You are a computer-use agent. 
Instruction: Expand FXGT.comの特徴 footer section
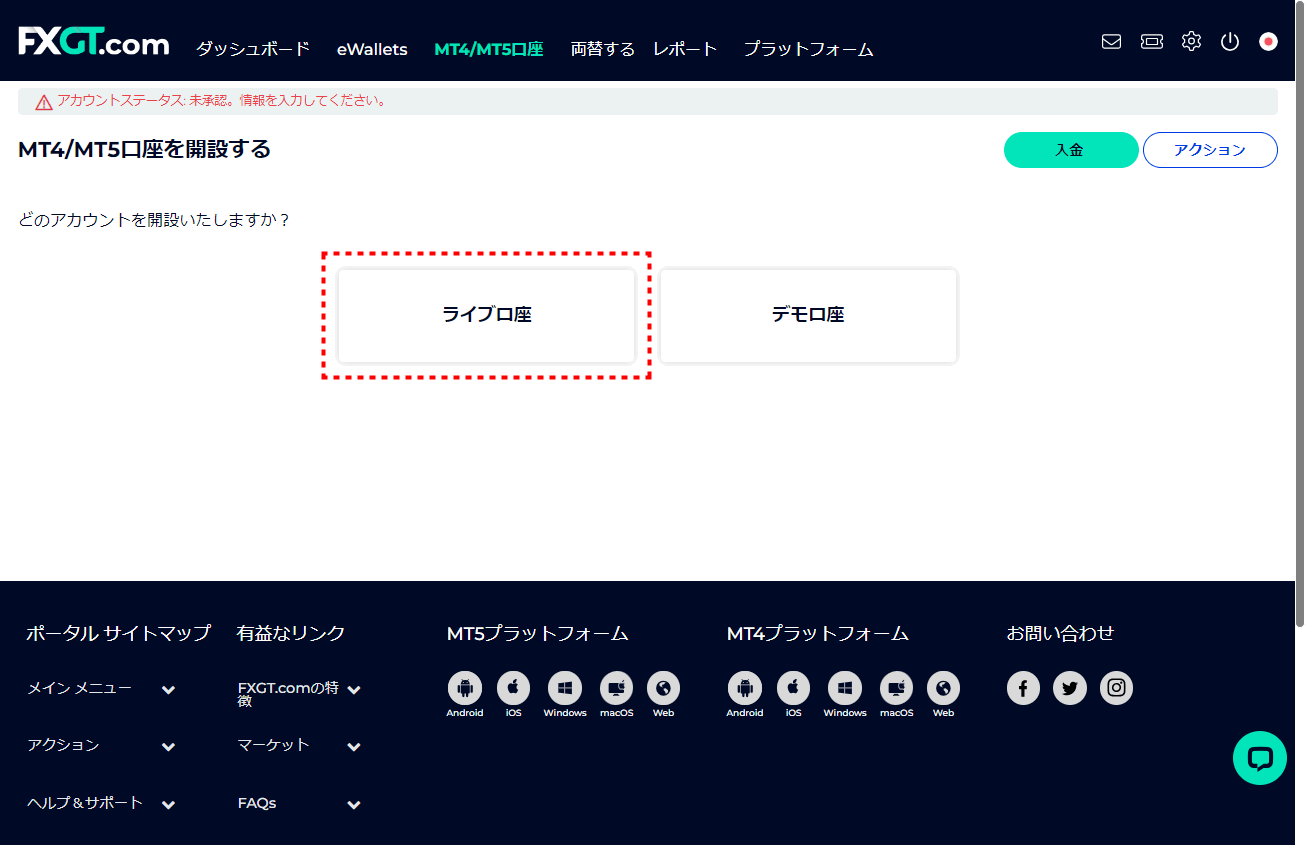pyautogui.click(x=354, y=690)
